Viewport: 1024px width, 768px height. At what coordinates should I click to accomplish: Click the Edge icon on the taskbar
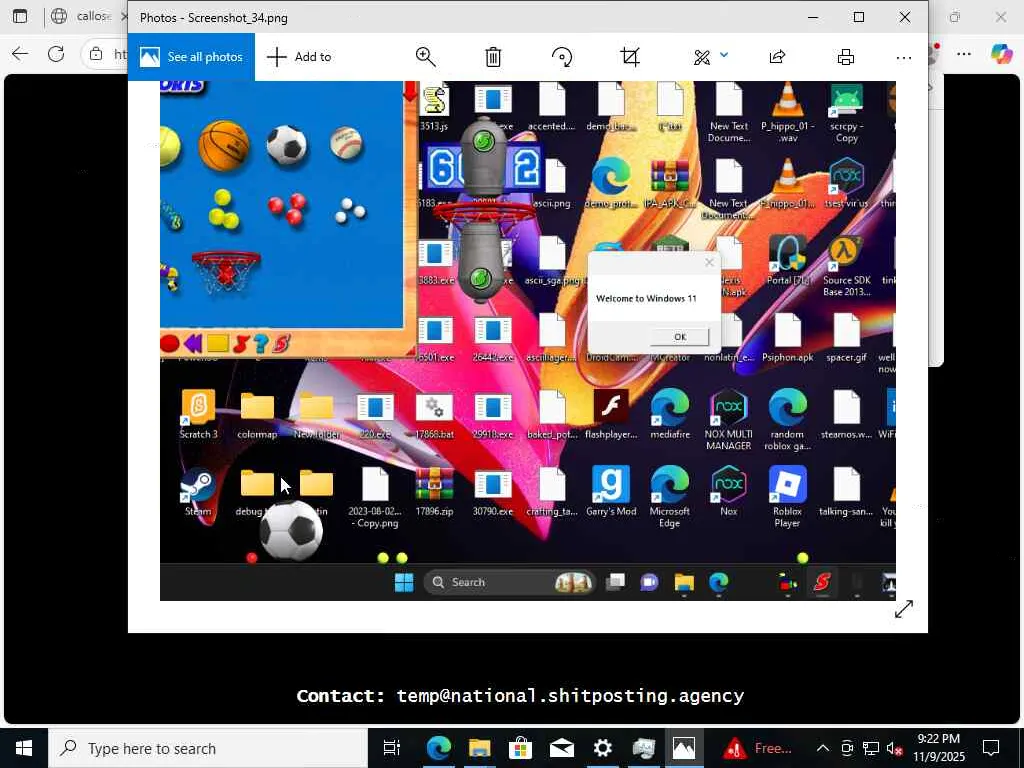tap(439, 748)
